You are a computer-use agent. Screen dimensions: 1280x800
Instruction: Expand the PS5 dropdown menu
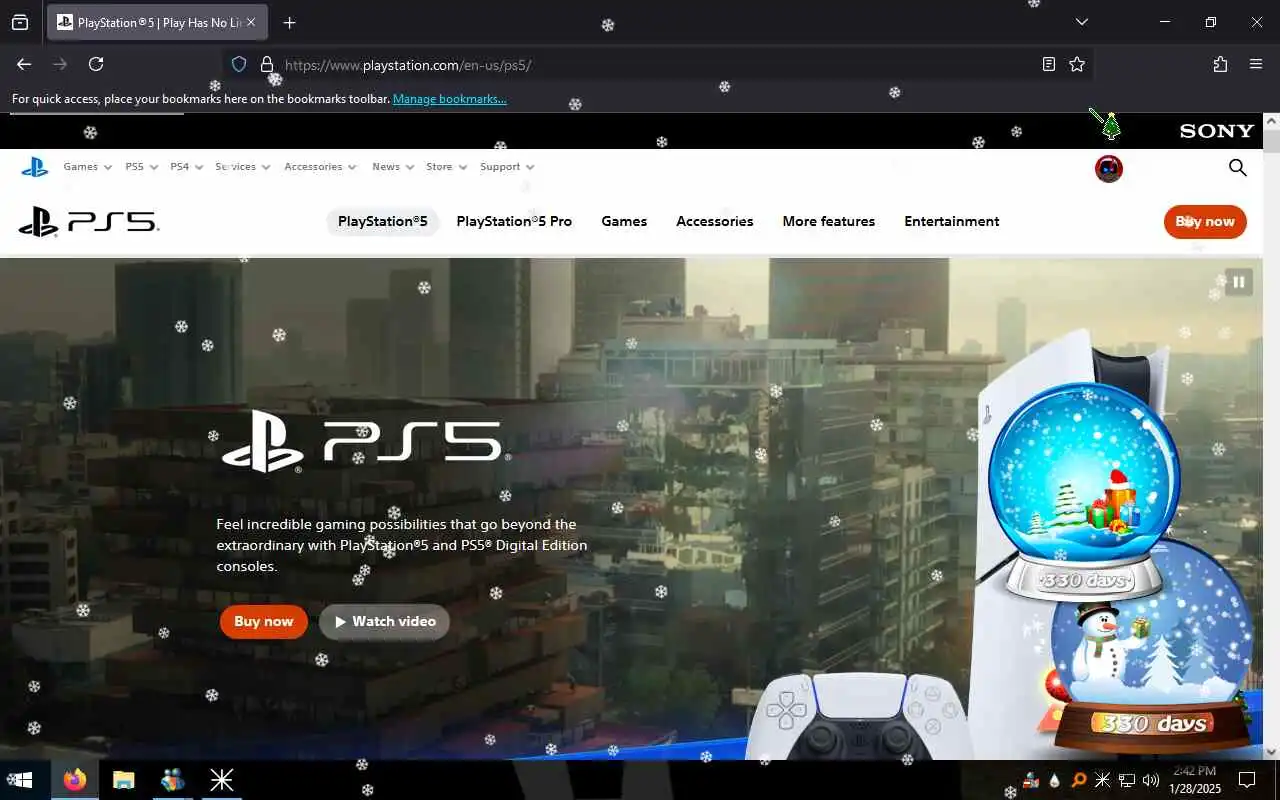tap(141, 167)
